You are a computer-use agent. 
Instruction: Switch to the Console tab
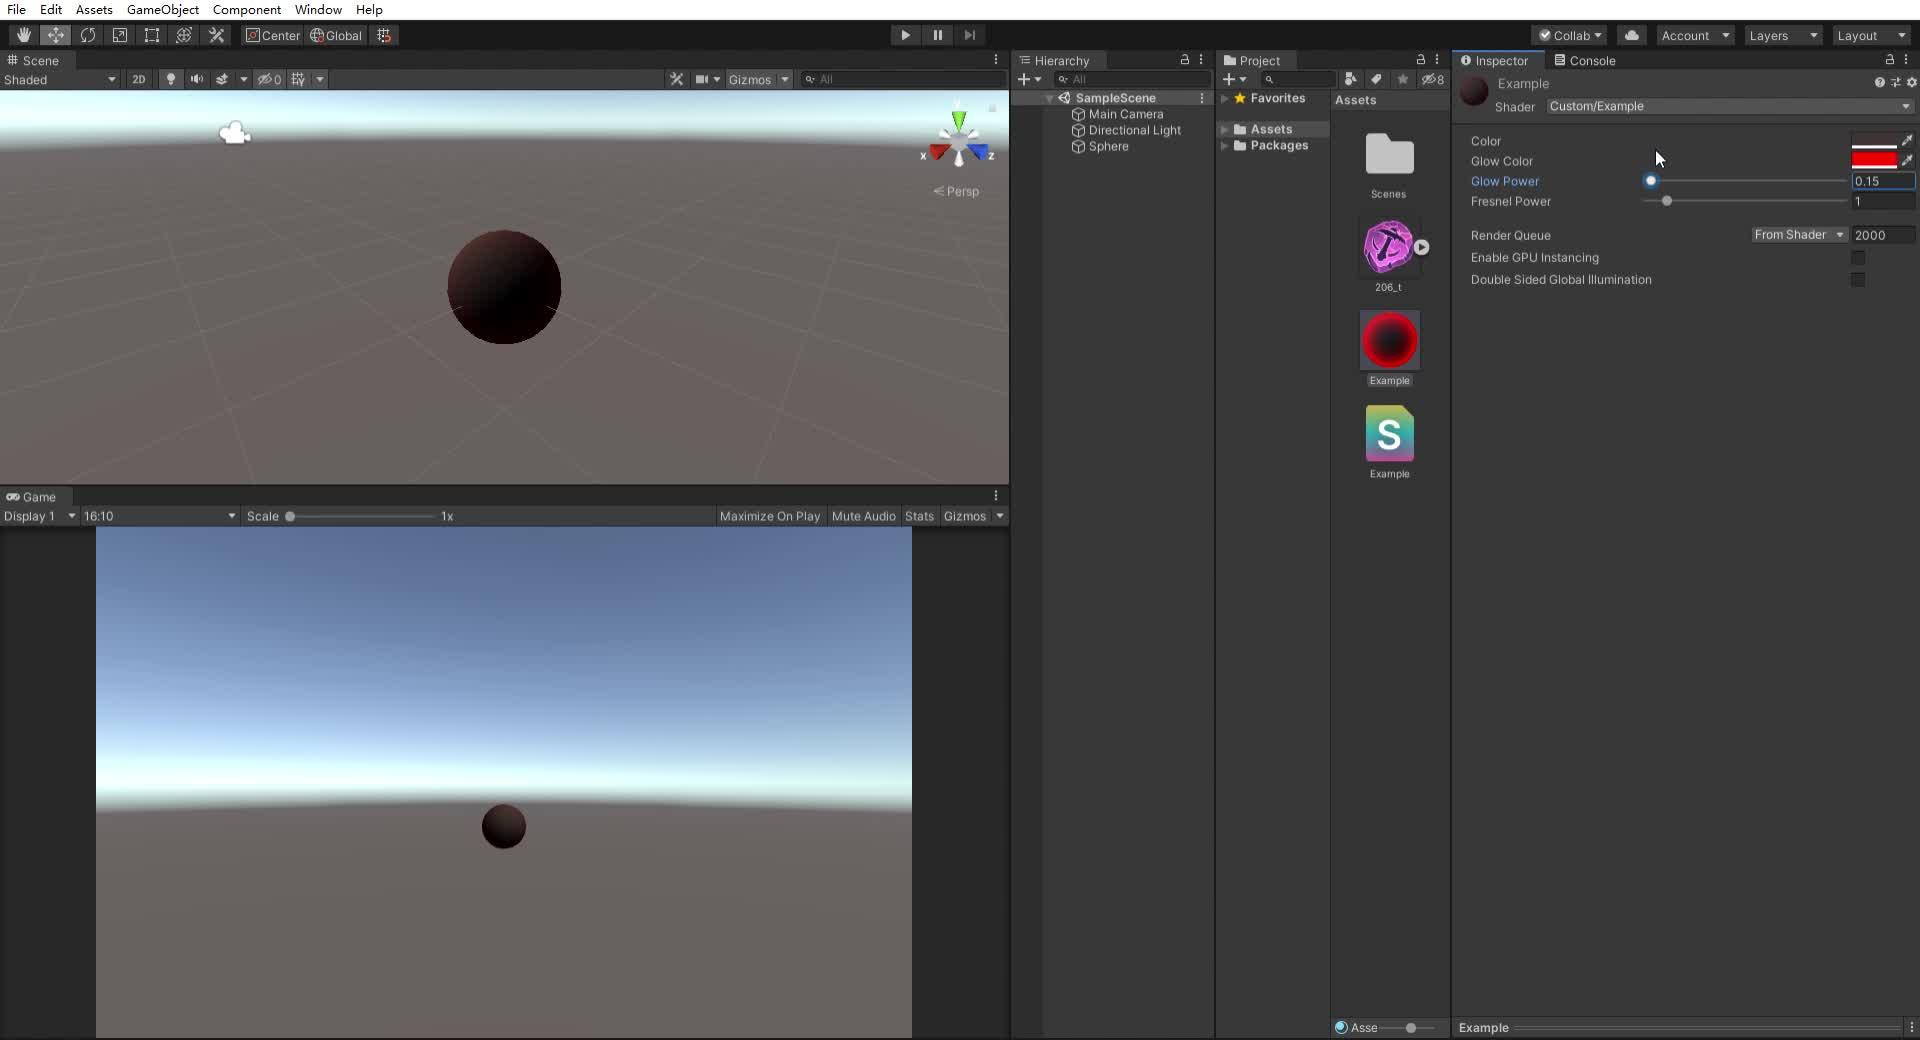pyautogui.click(x=1592, y=60)
